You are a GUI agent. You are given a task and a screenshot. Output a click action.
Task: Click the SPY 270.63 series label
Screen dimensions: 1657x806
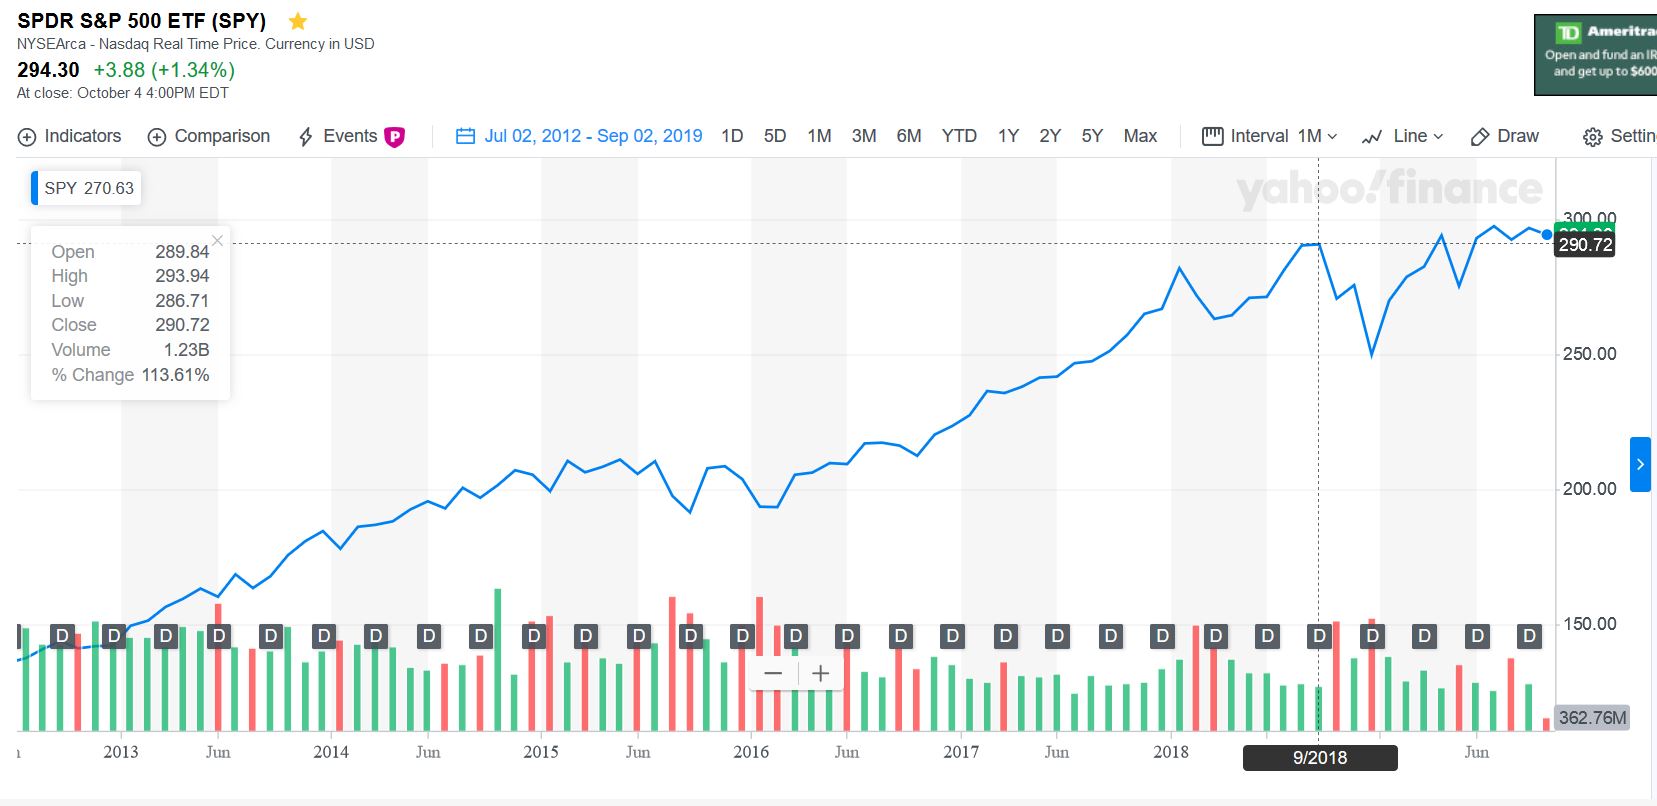click(89, 188)
